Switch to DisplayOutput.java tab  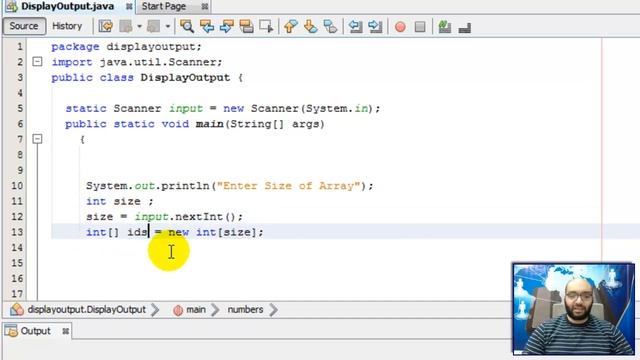68,6
